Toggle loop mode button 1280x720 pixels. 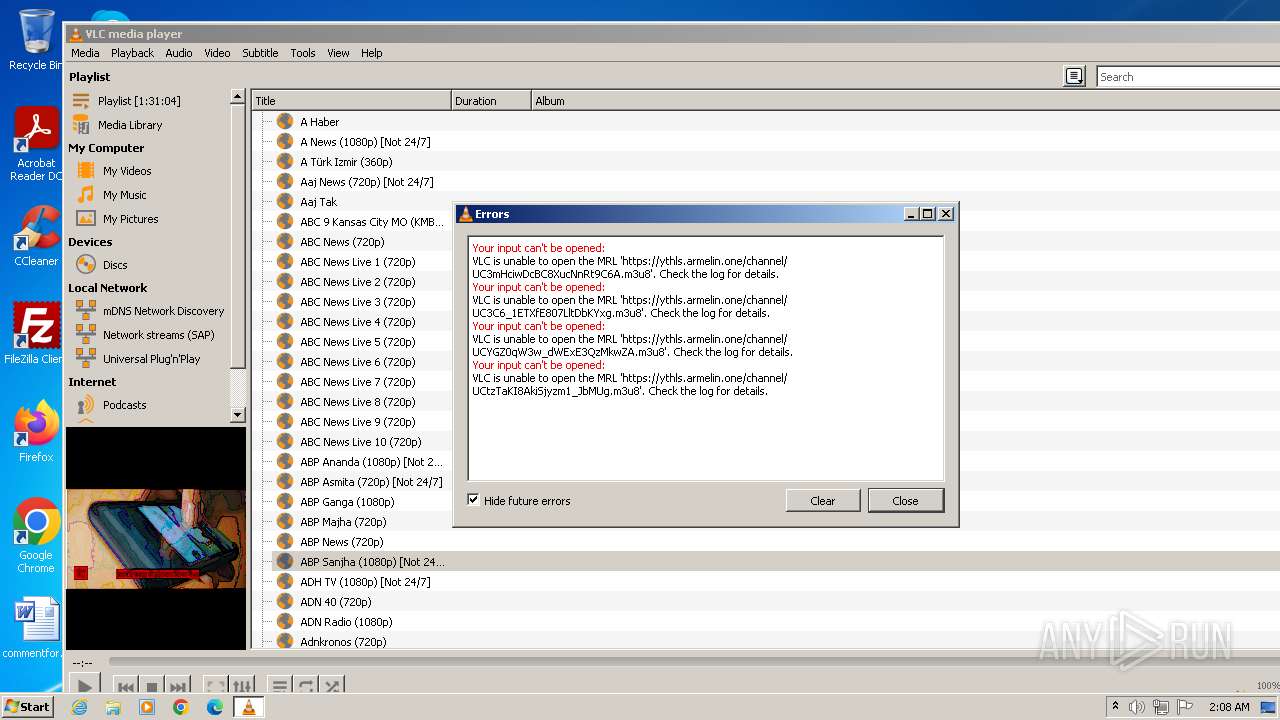307,686
